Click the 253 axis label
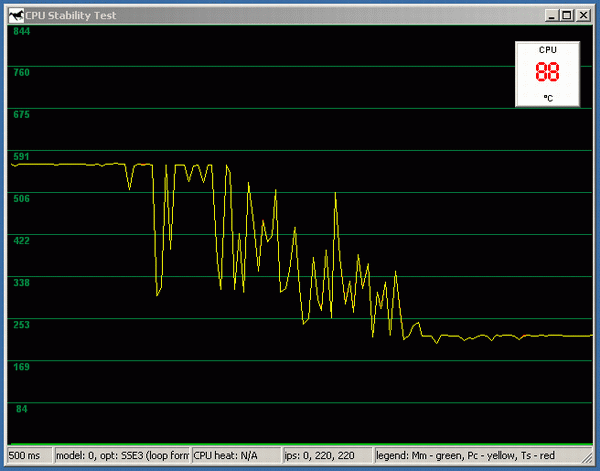Image resolution: width=600 pixels, height=471 pixels. click(21, 325)
